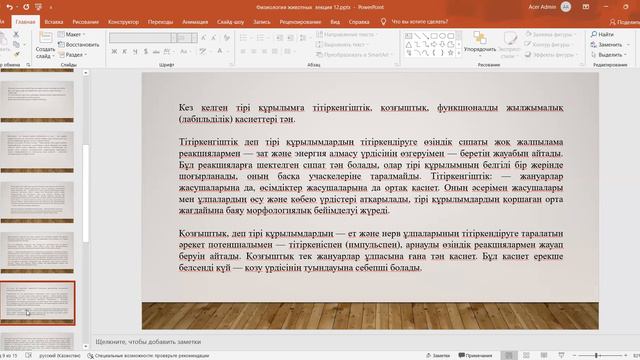This screenshot has width=640, height=360.
Task: Increase font size with larger A icon
Action: click(204, 38)
